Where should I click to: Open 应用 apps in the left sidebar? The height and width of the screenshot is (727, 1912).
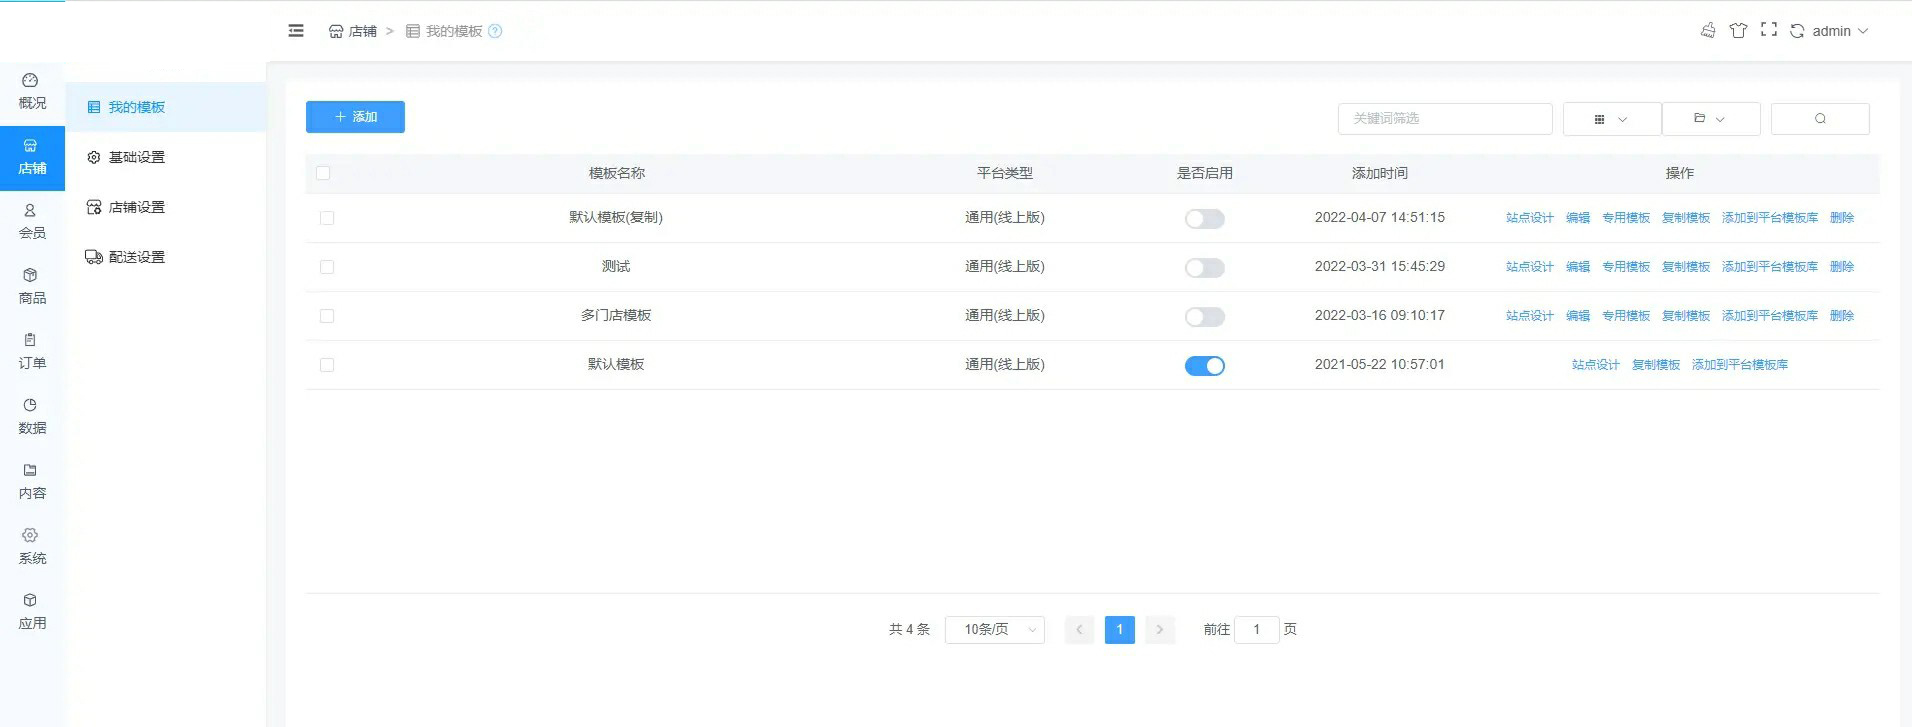click(x=32, y=612)
